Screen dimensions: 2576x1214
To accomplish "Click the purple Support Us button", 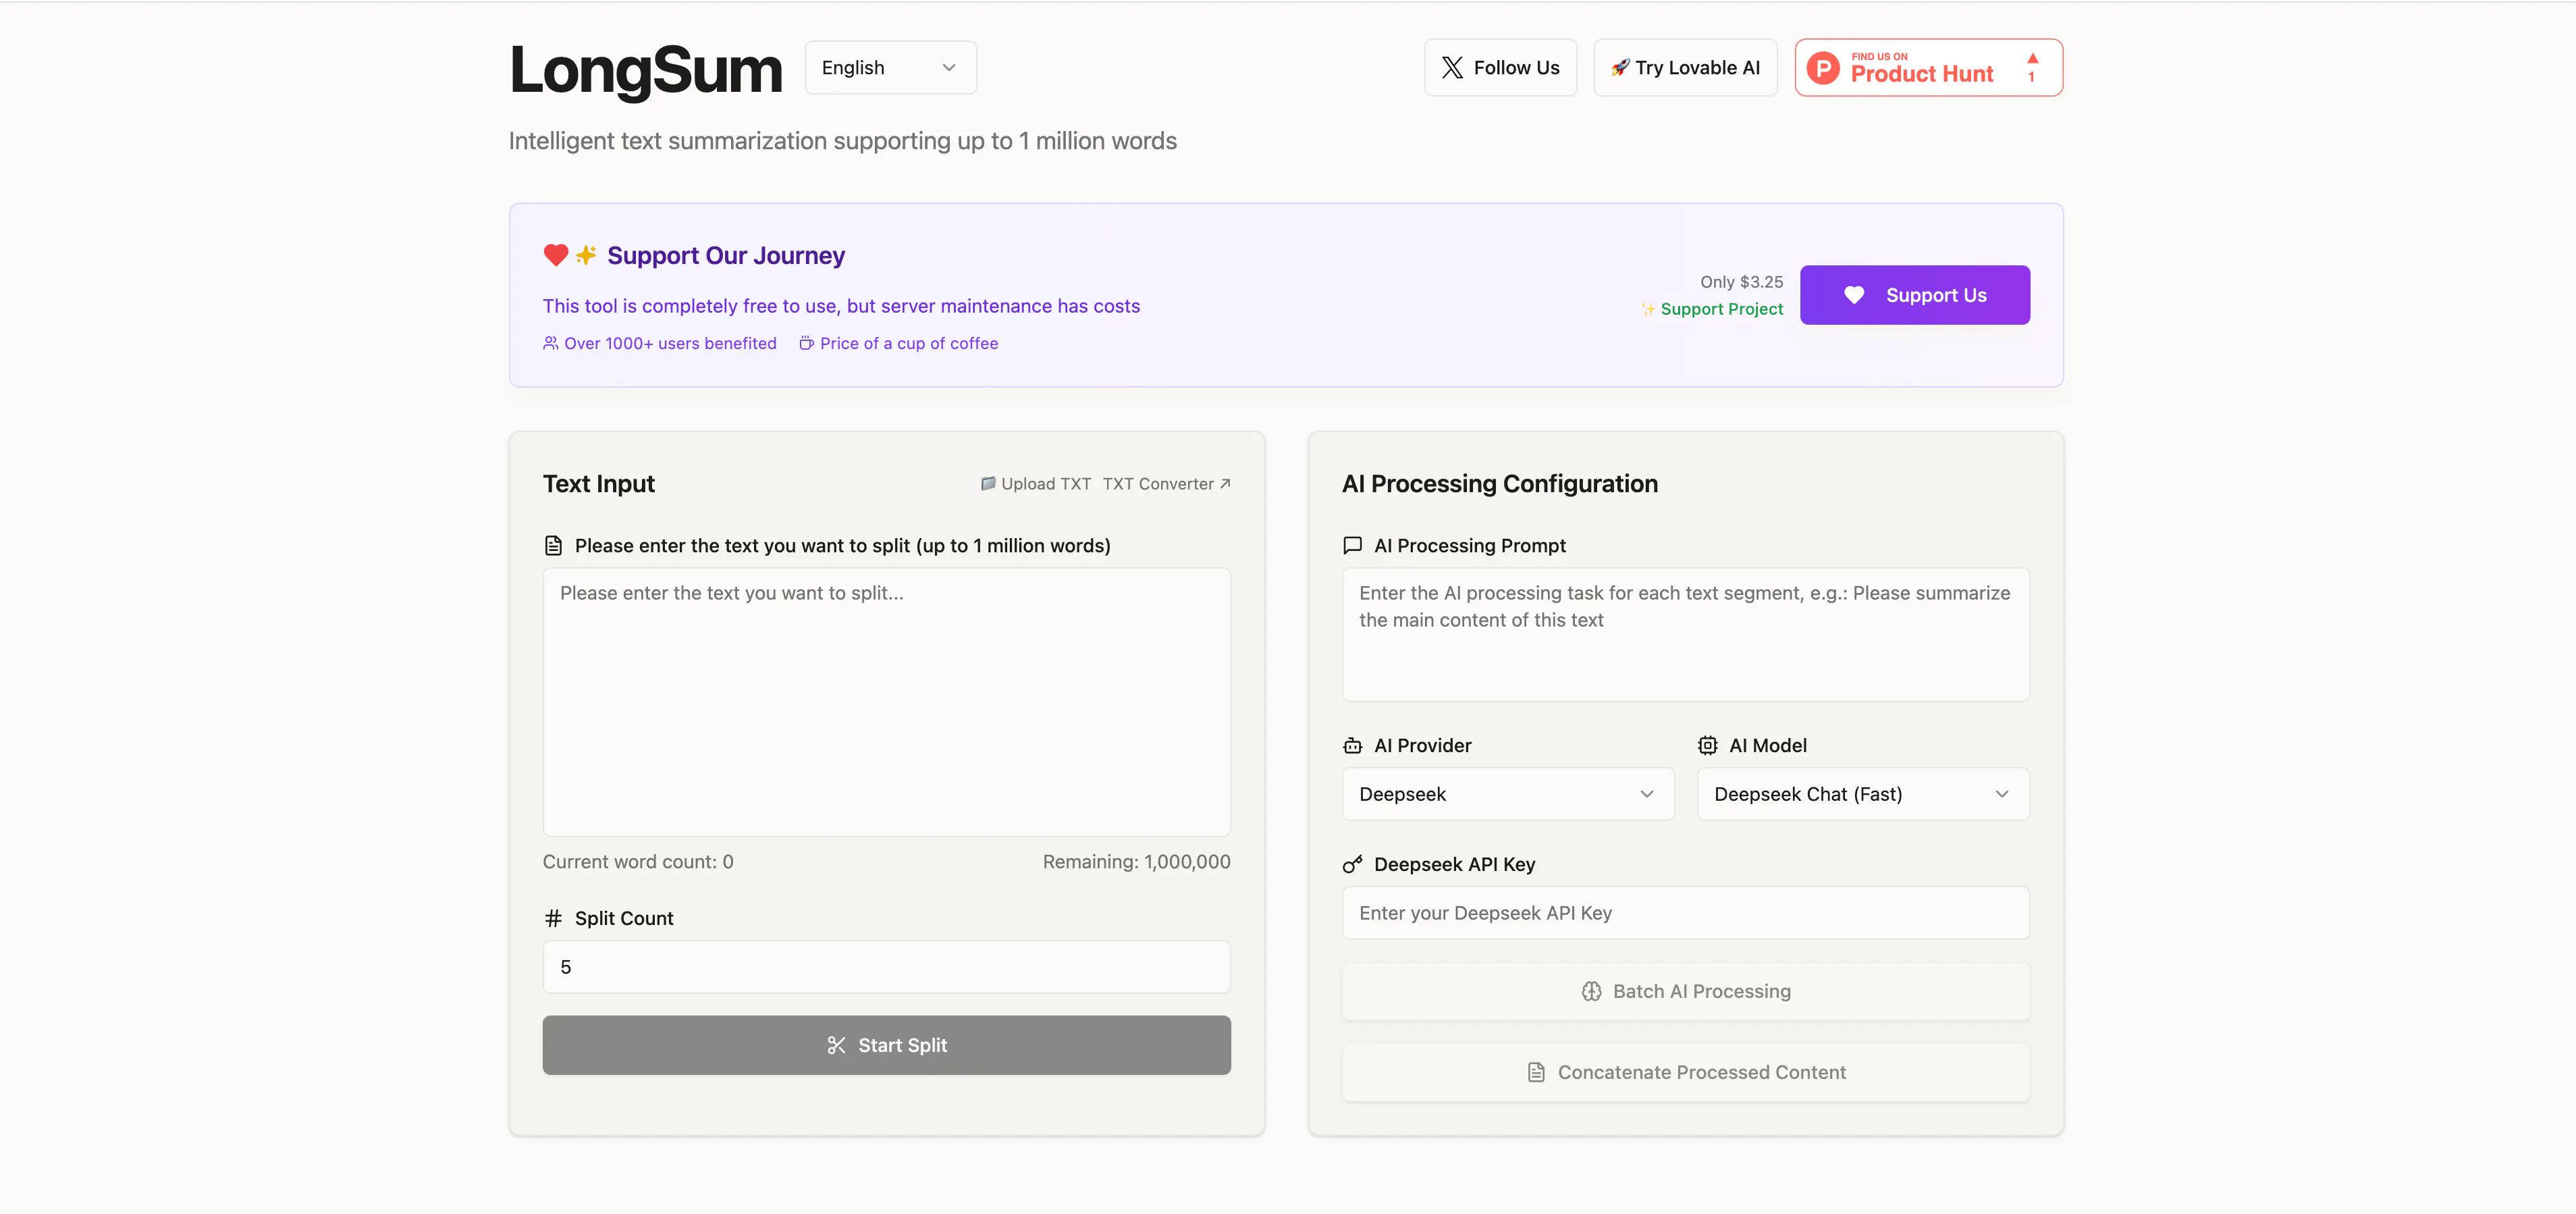I will (1914, 295).
